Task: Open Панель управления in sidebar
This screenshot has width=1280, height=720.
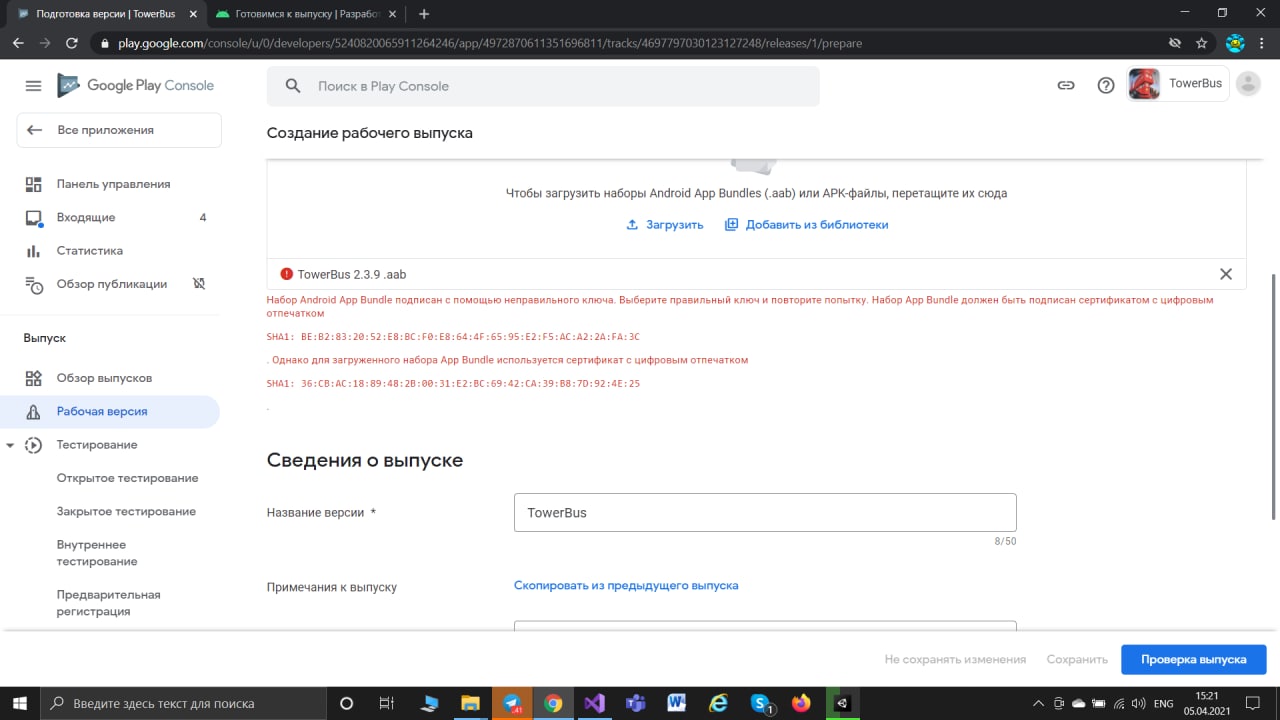Action: point(112,184)
